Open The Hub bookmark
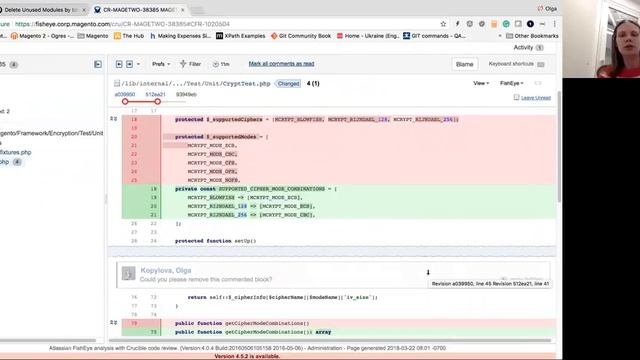640x360 pixels. pyautogui.click(x=129, y=36)
